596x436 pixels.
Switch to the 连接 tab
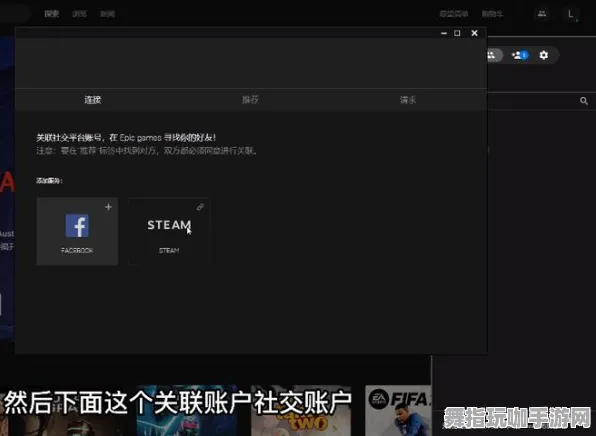pos(93,100)
